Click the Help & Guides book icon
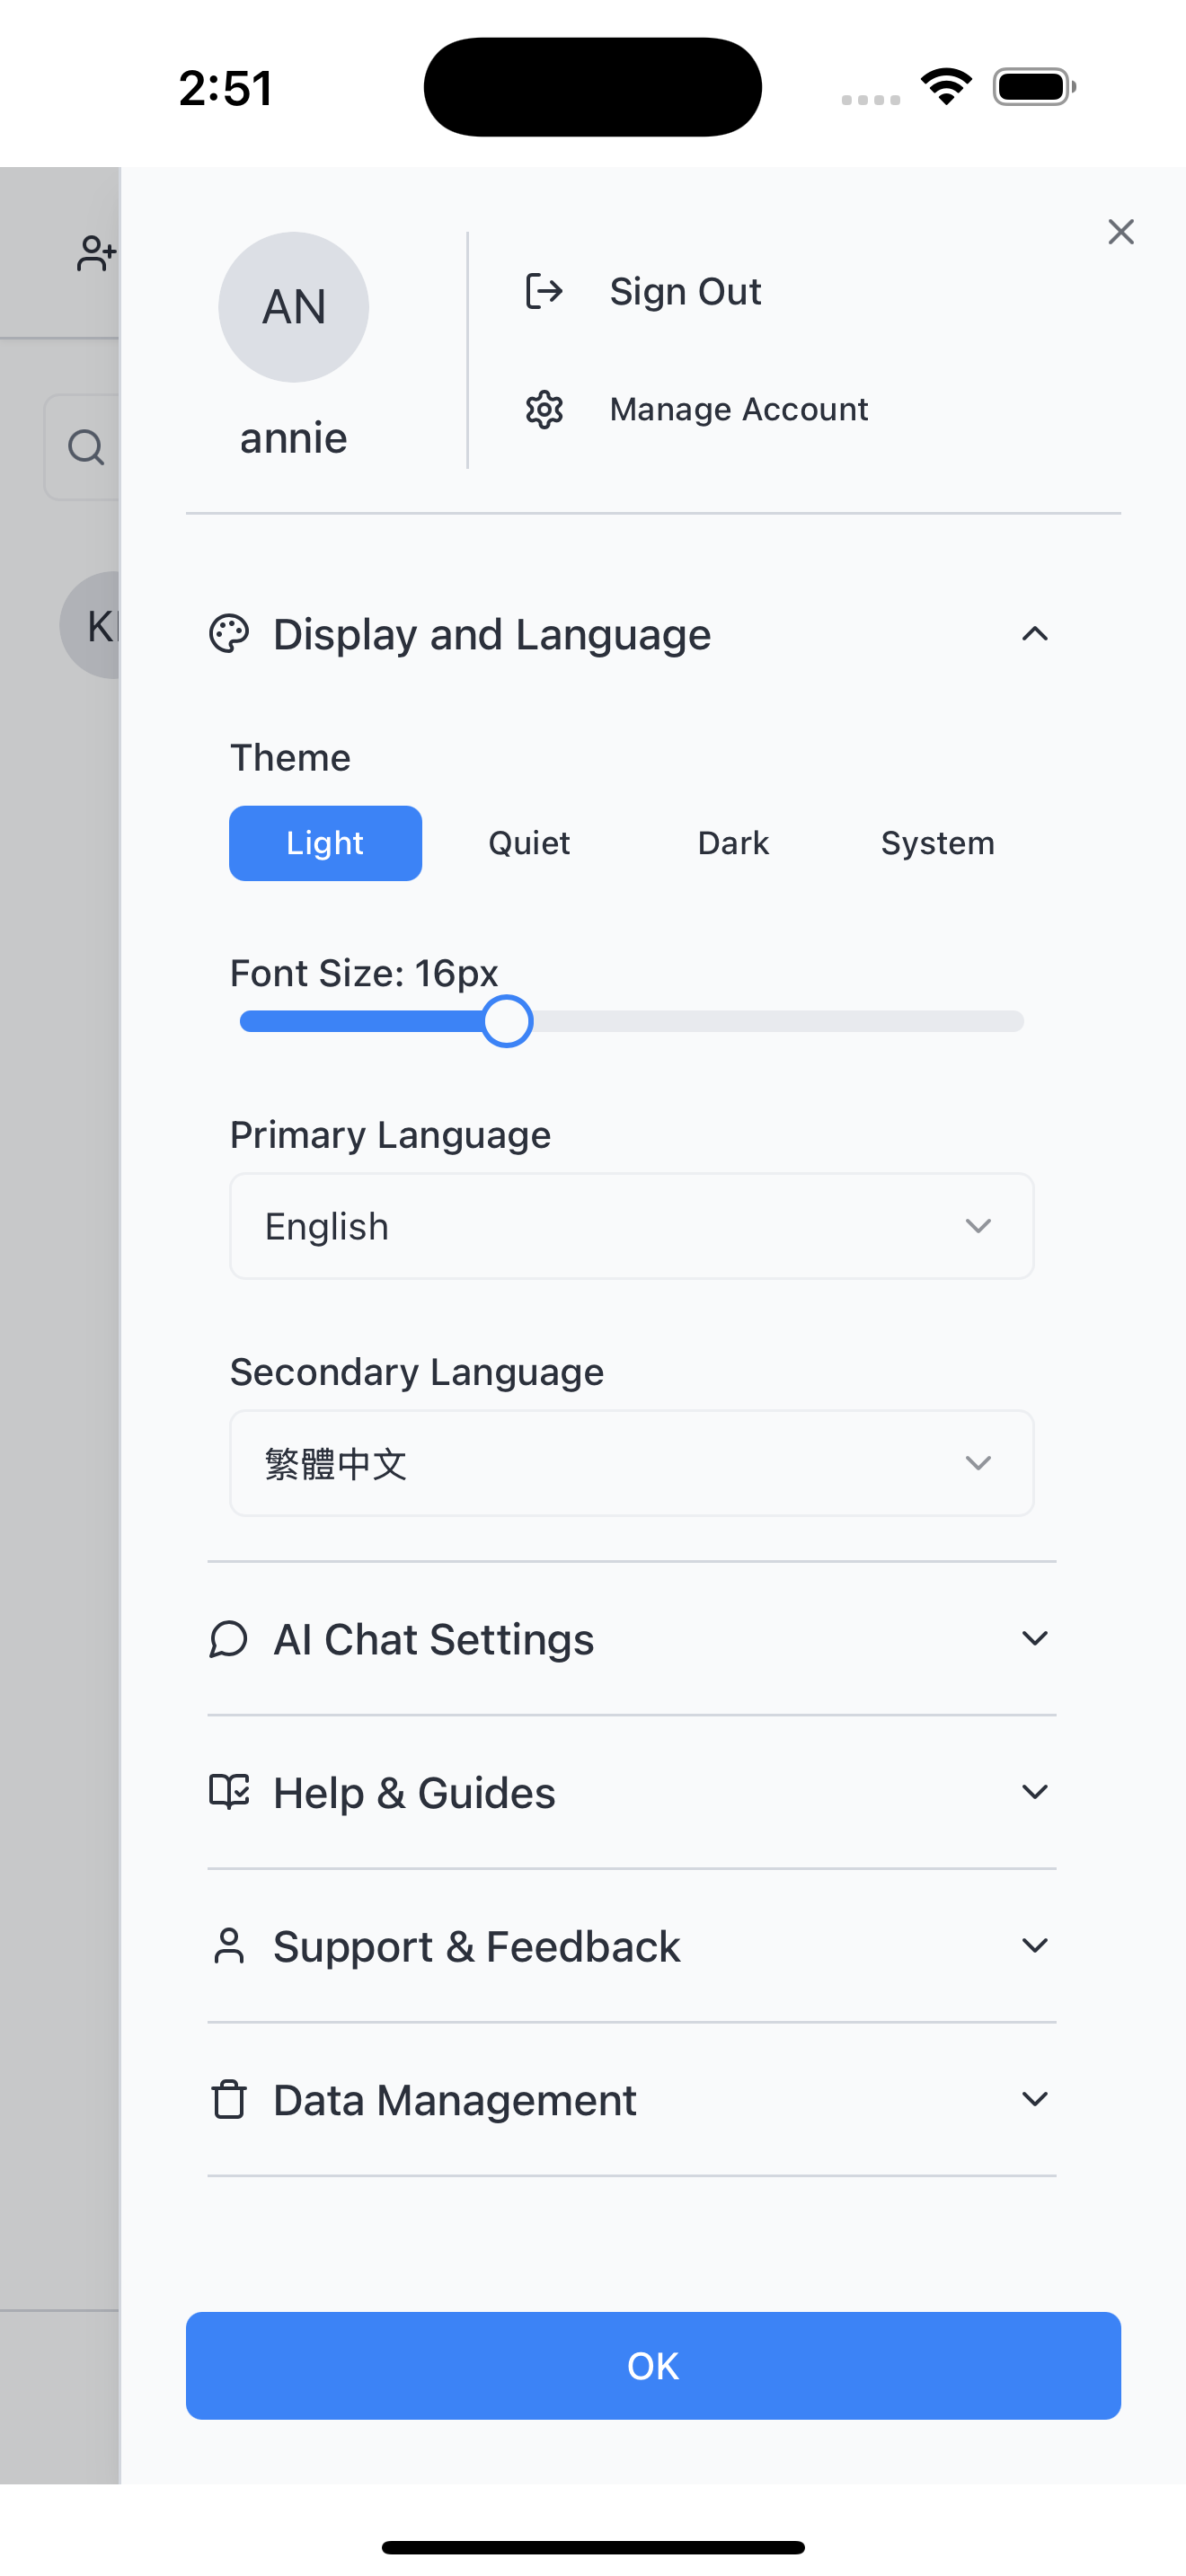 pos(229,1791)
